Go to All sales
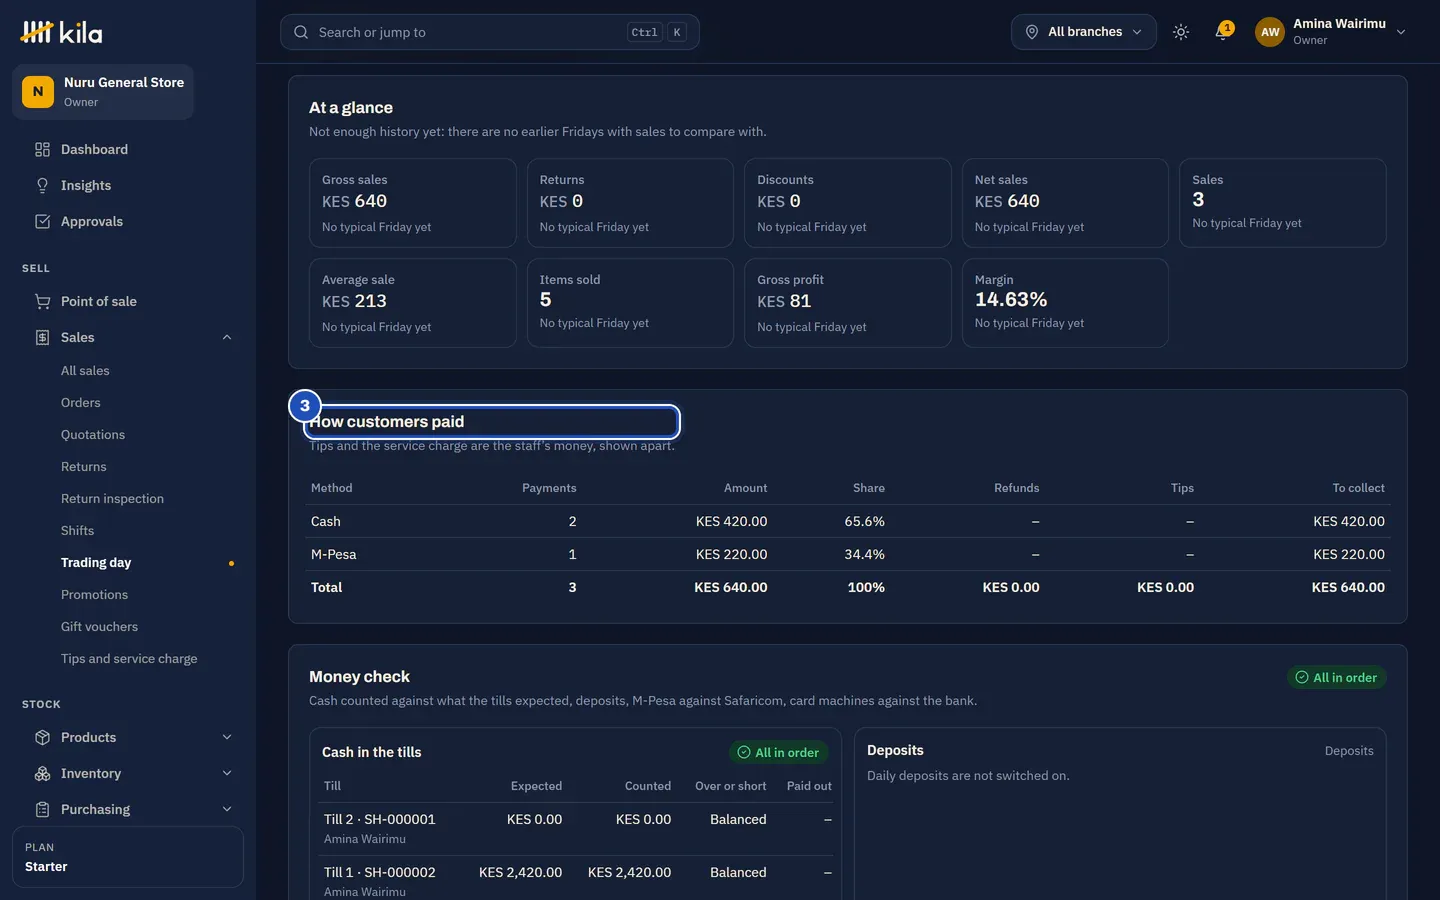 coord(85,371)
